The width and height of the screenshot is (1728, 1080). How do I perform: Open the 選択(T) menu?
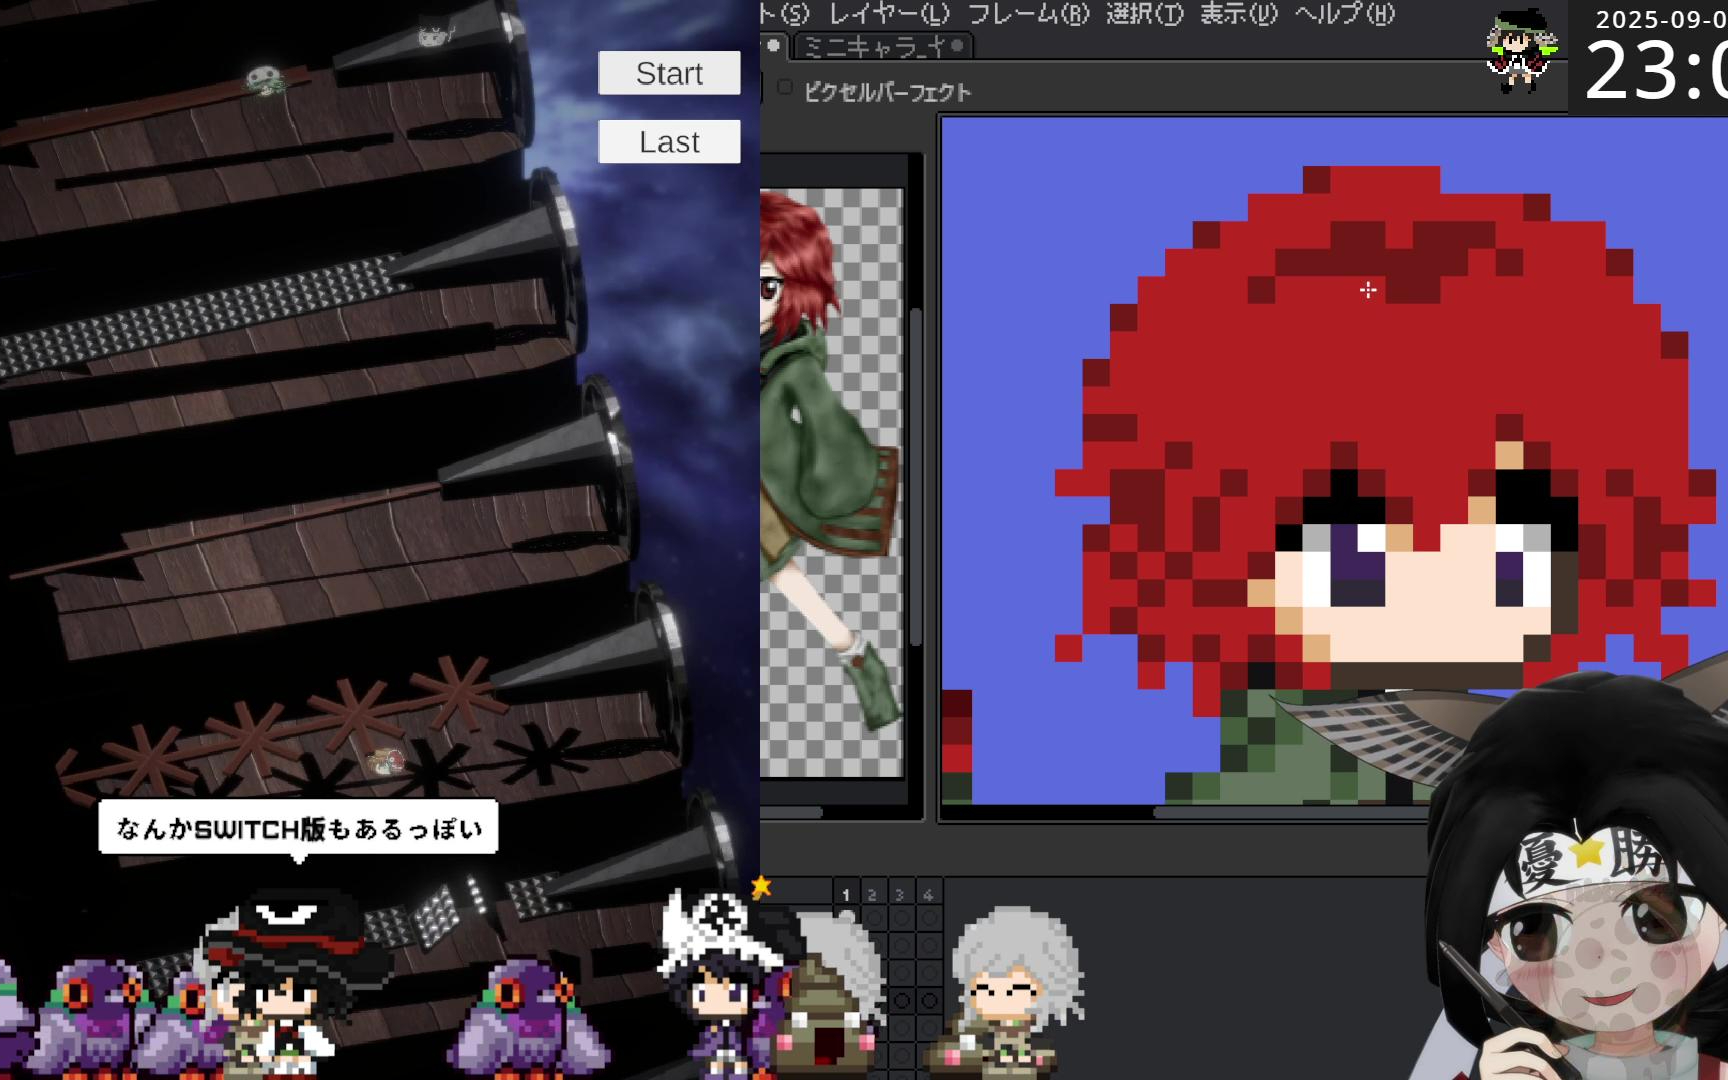1144,14
